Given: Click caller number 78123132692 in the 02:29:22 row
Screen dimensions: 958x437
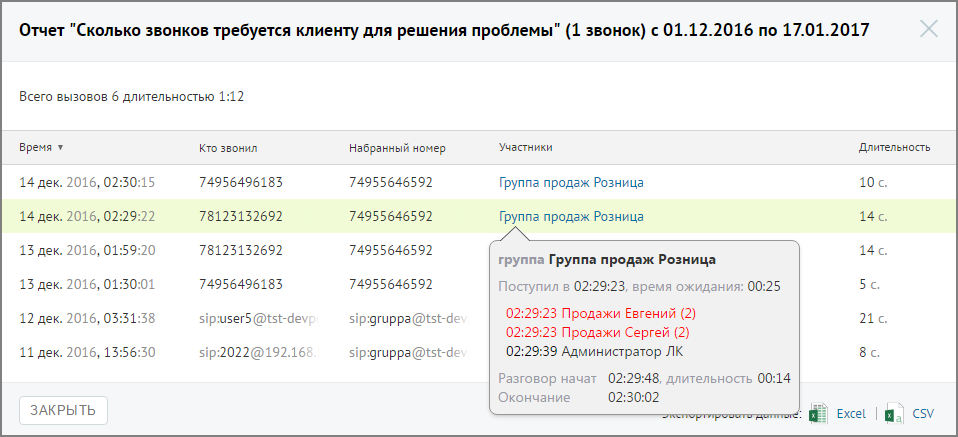Looking at the screenshot, I should 241,216.
